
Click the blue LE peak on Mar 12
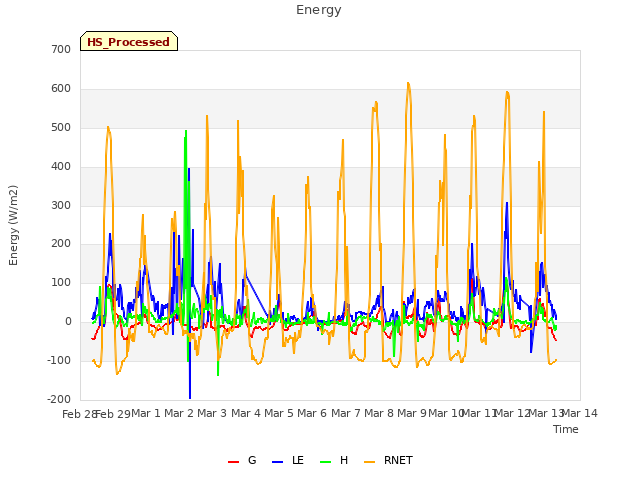pos(507,203)
